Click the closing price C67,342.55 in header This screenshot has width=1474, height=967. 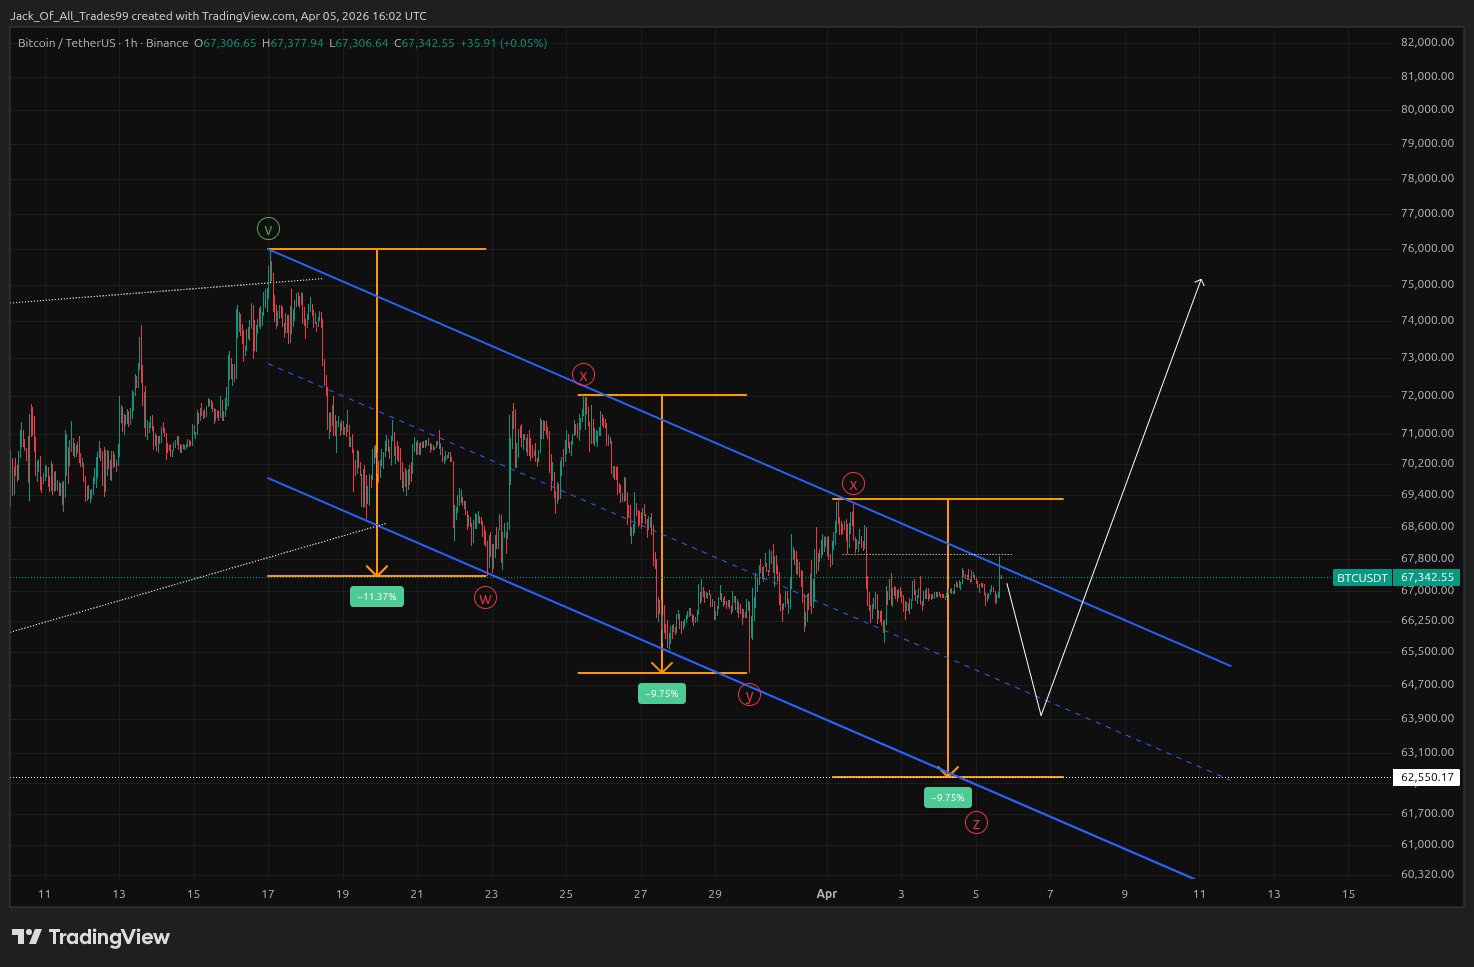tap(424, 43)
